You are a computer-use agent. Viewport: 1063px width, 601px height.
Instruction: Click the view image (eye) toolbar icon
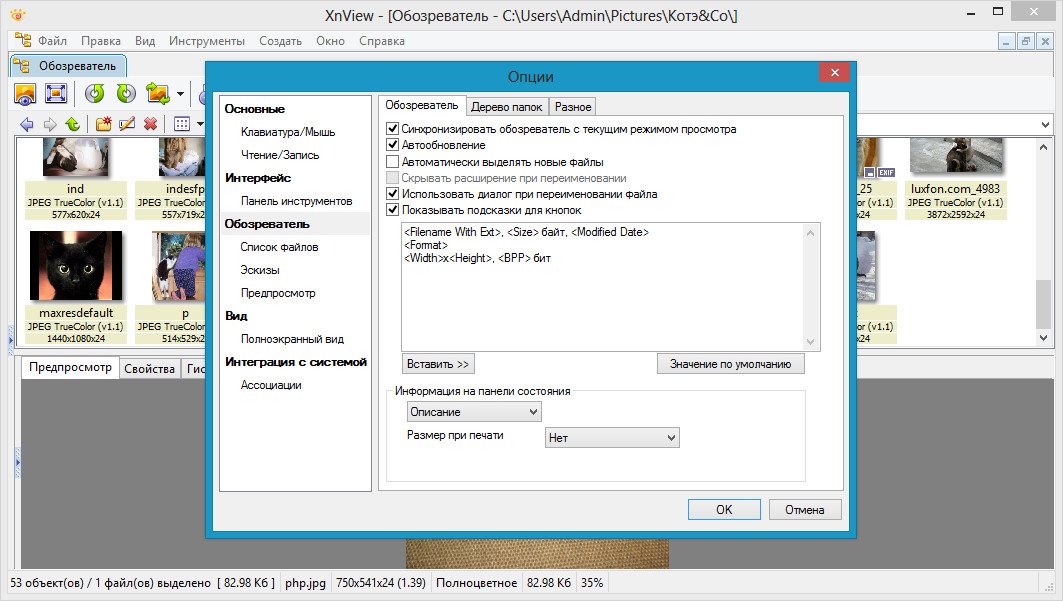click(x=25, y=93)
